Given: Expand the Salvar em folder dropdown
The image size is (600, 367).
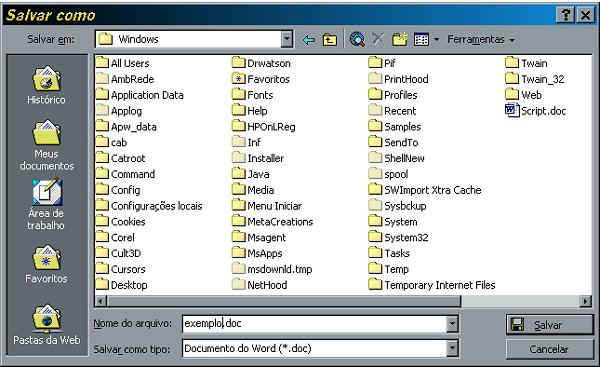Looking at the screenshot, I should 287,39.
